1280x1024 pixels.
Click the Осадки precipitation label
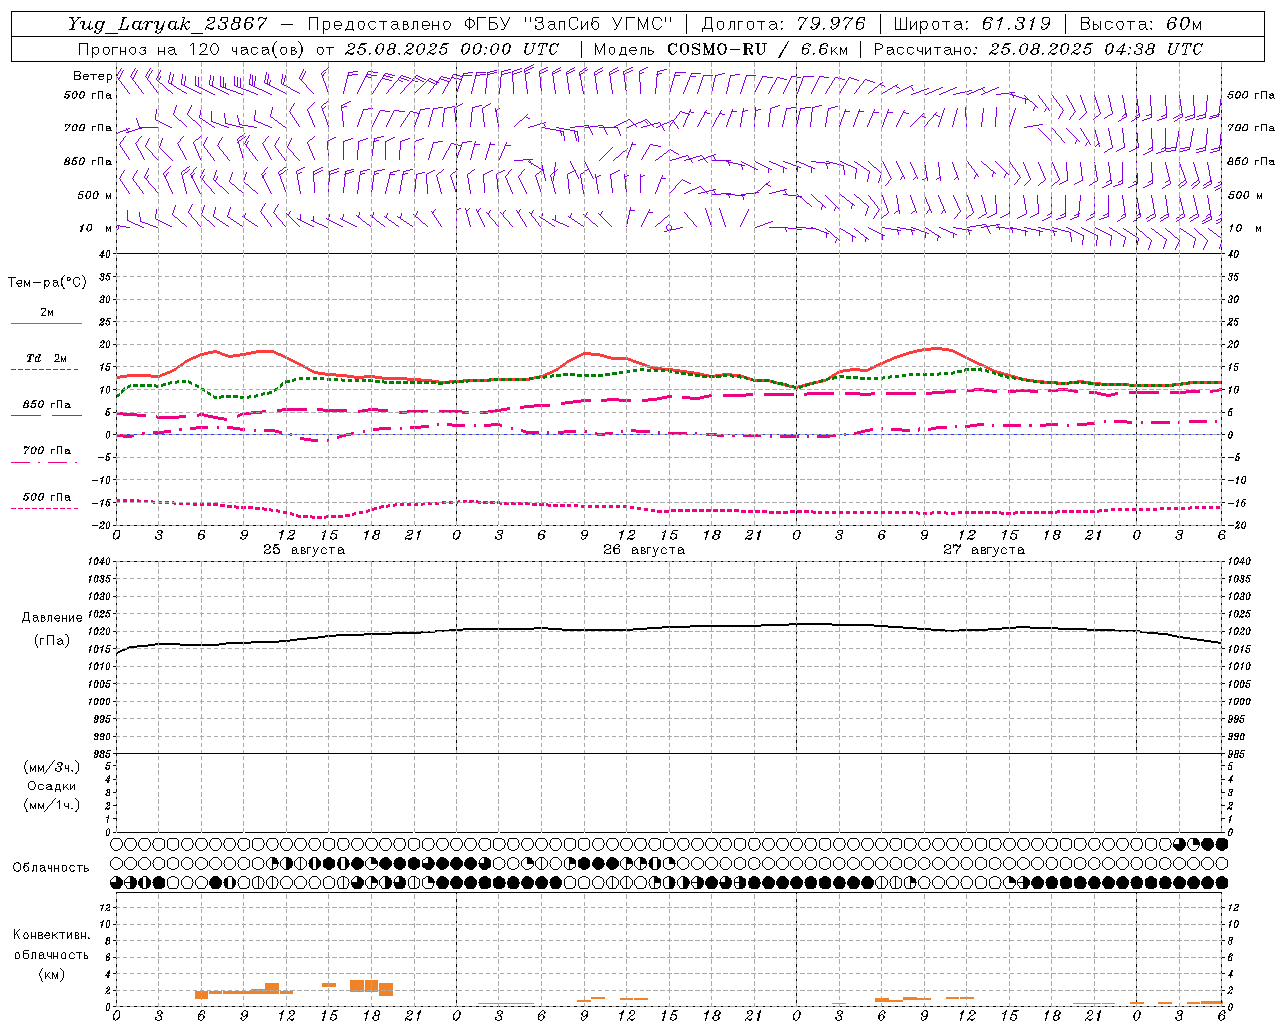52,786
